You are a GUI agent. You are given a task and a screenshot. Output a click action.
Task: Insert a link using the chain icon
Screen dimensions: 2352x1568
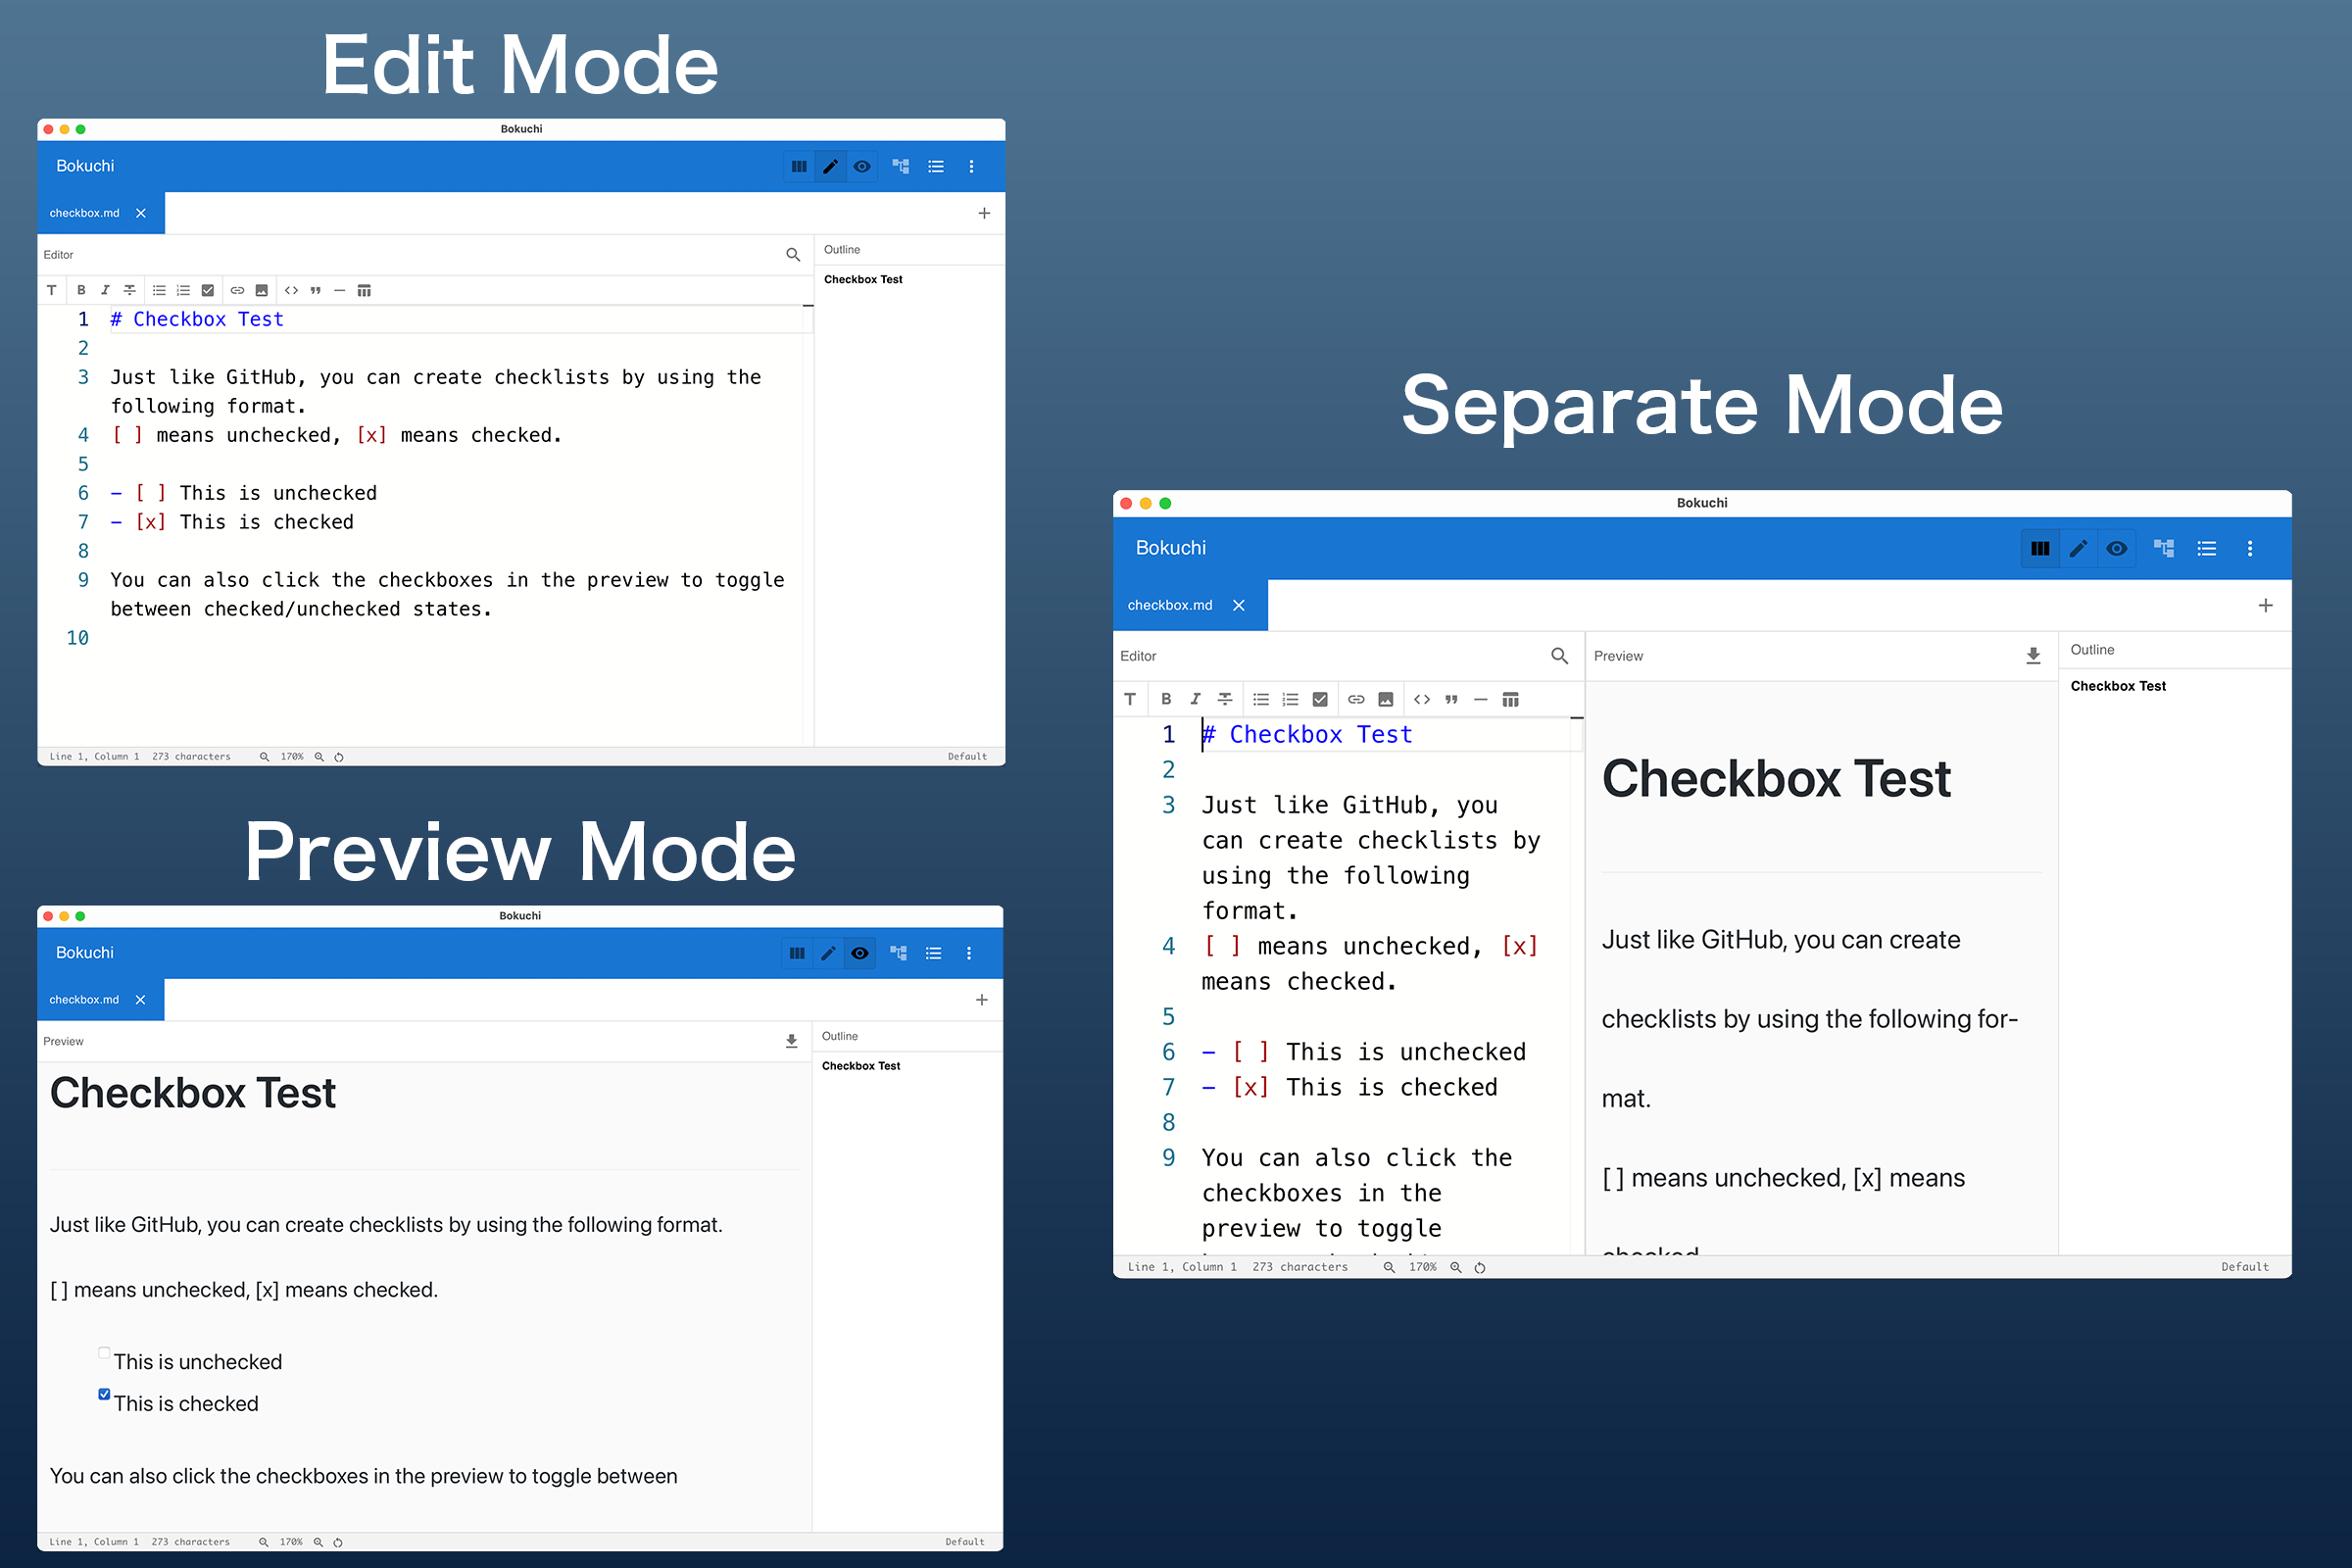[x=238, y=290]
